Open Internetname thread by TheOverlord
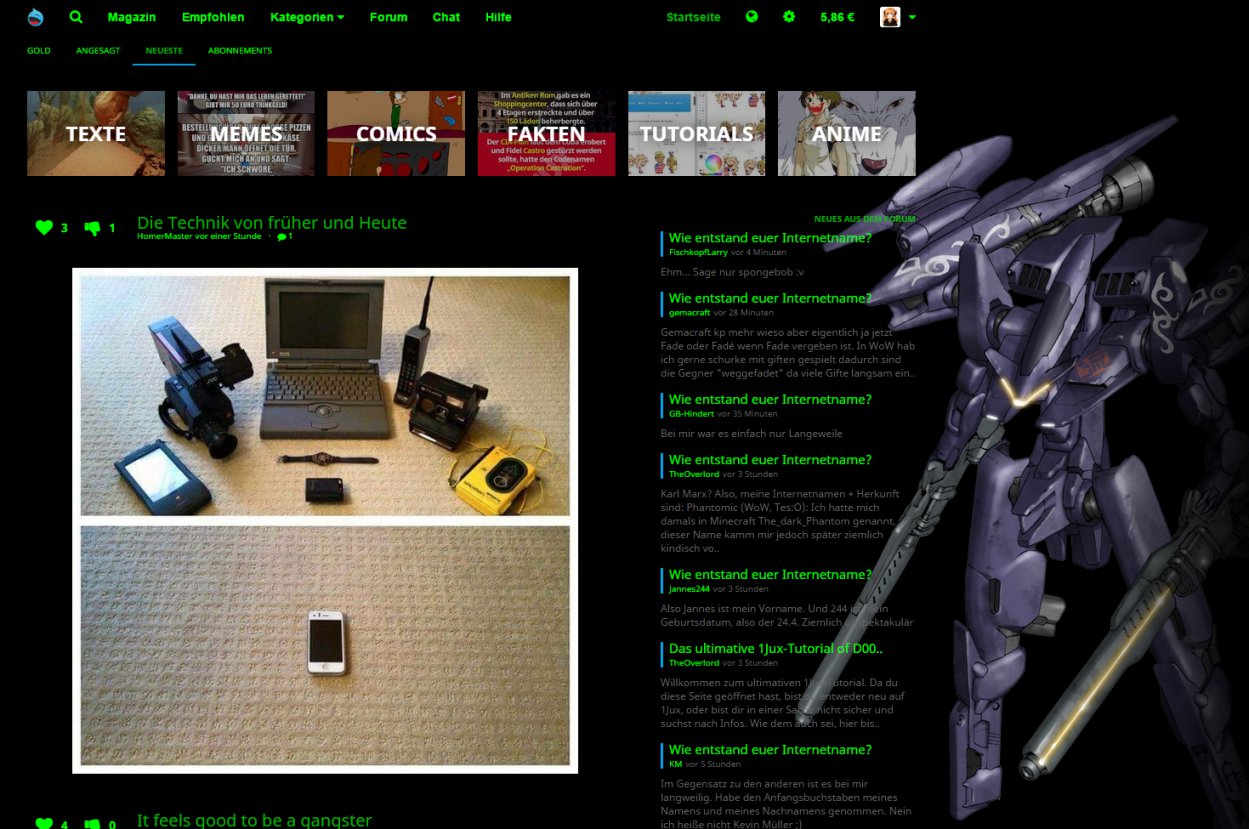 tap(770, 460)
